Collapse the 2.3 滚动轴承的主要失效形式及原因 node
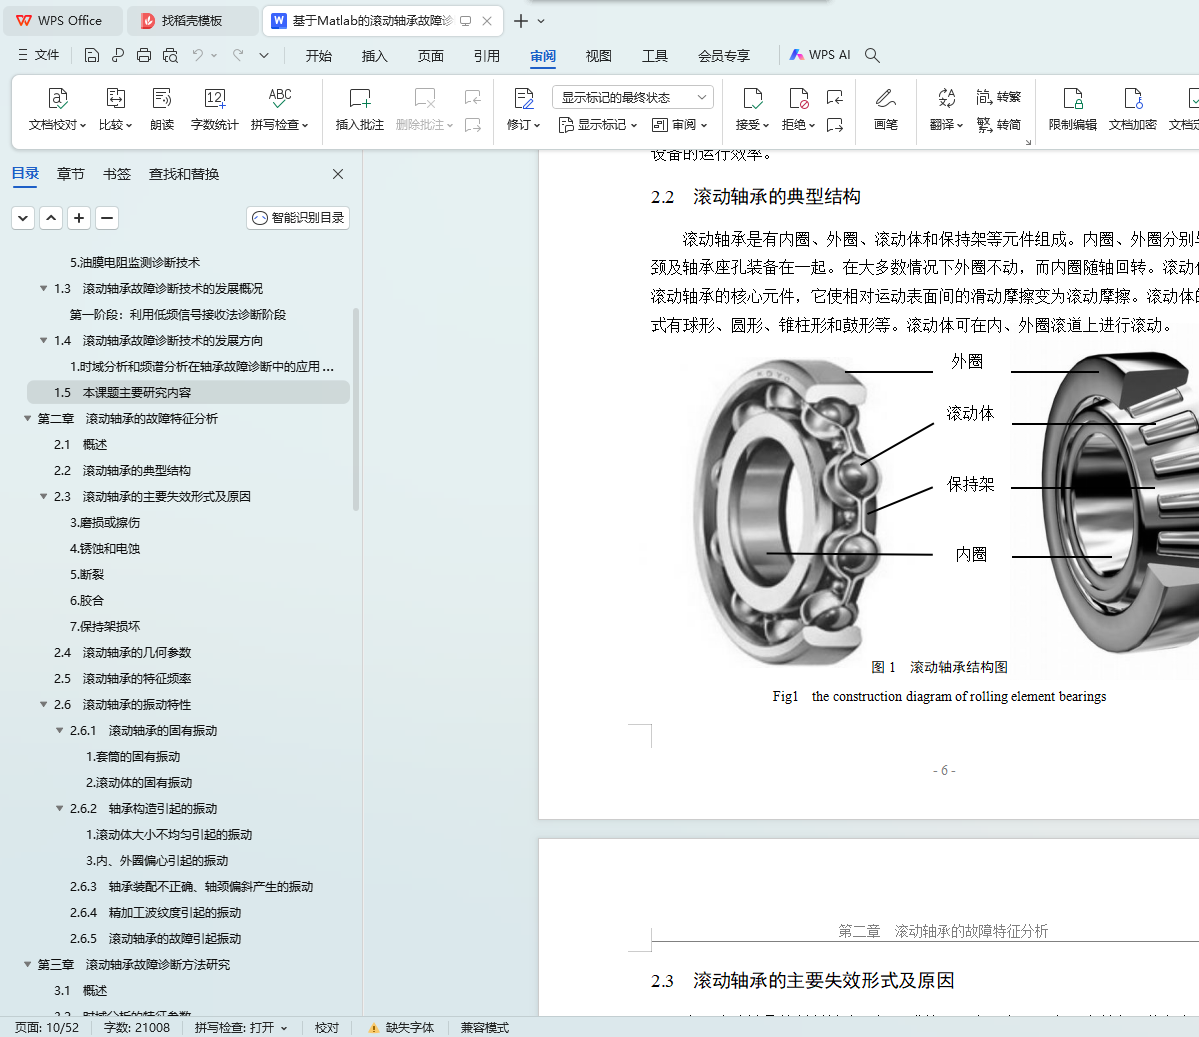 point(44,496)
